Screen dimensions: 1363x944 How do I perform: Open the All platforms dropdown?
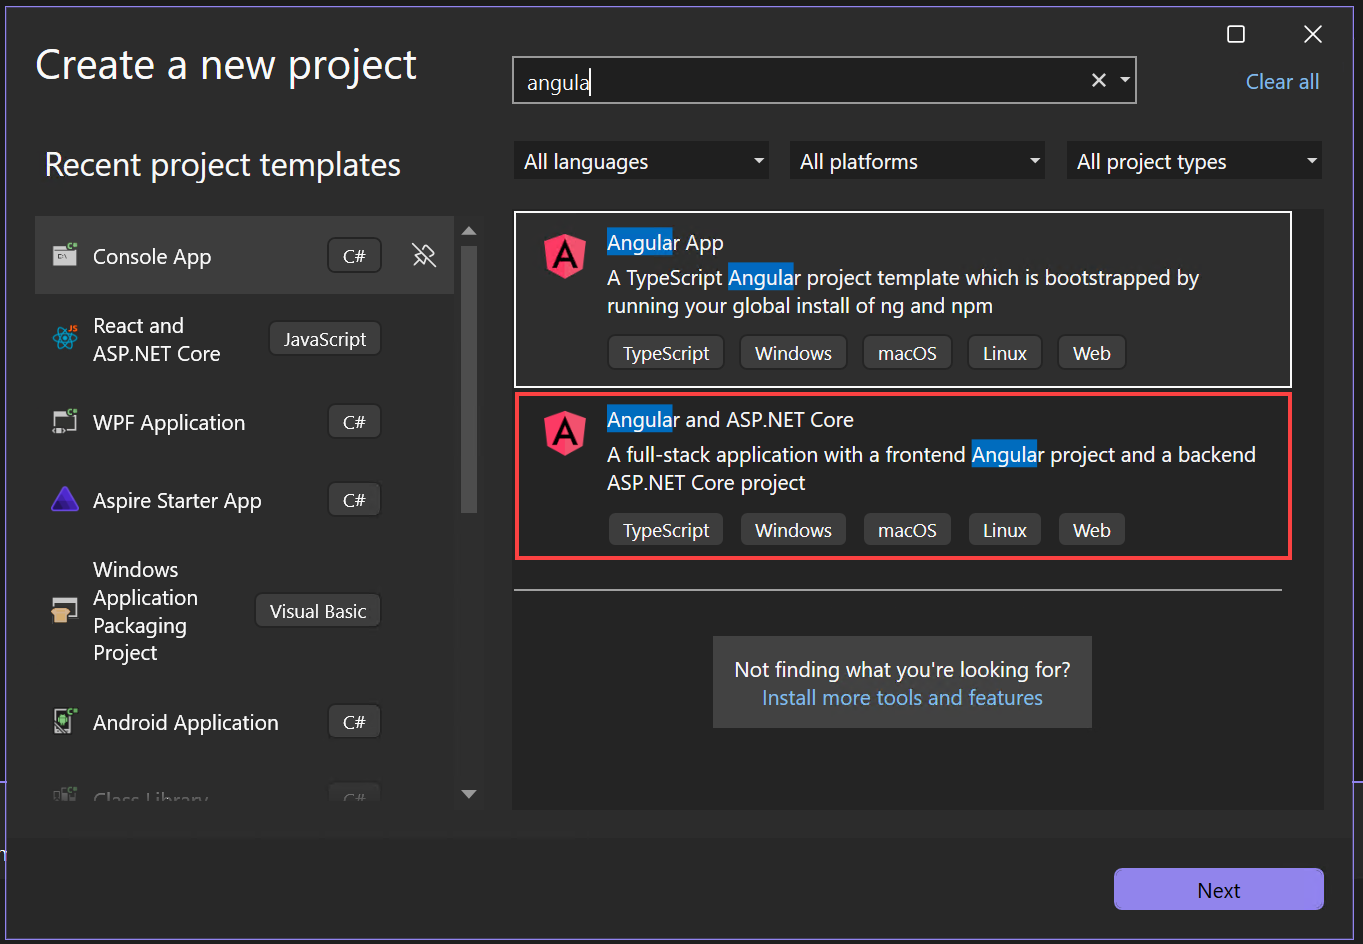916,160
